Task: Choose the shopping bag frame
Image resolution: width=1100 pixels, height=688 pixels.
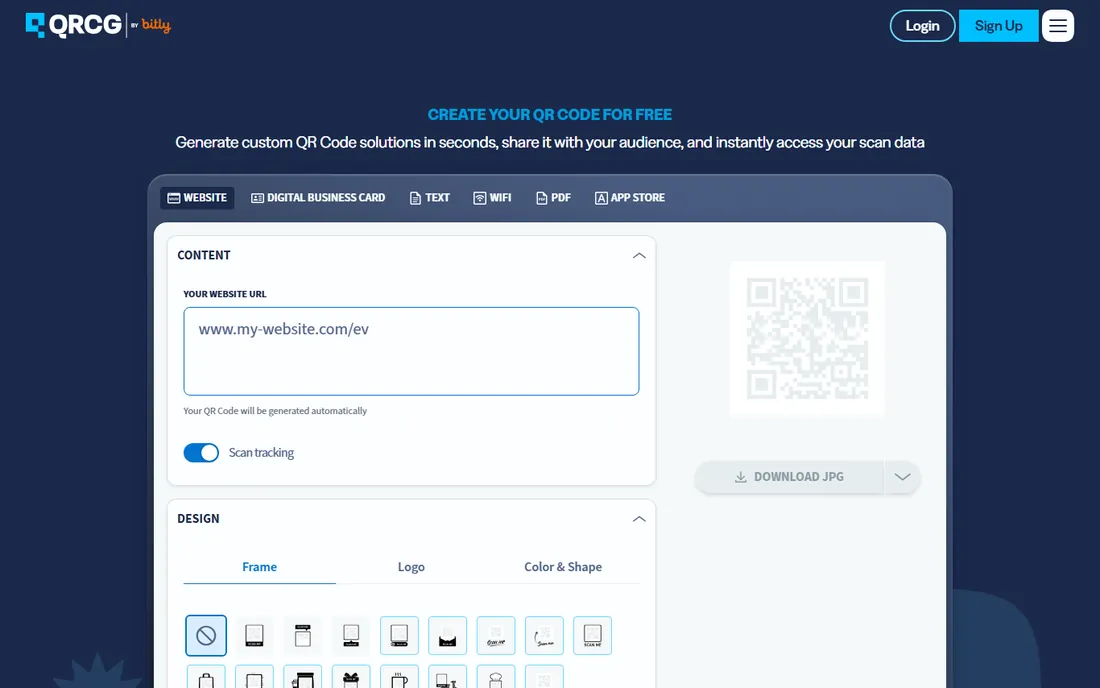Action: [206, 677]
